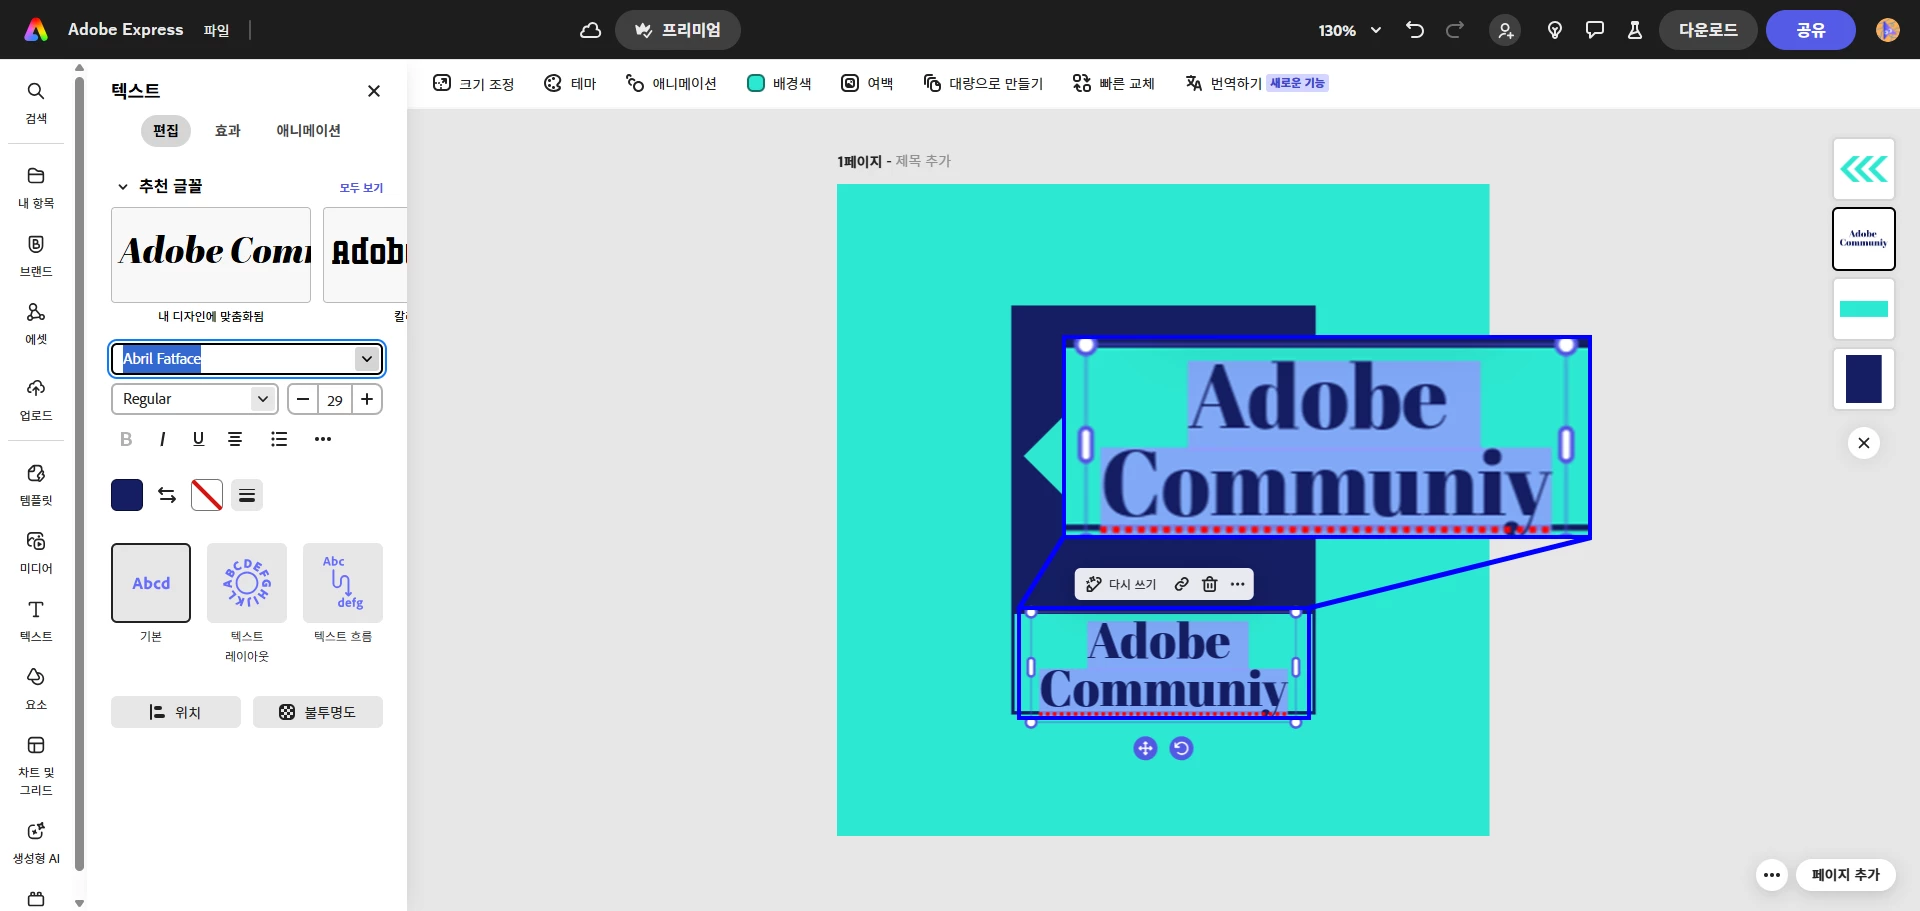1920x911 pixels.
Task: Open the 템플릿 Templates panel
Action: (x=36, y=484)
